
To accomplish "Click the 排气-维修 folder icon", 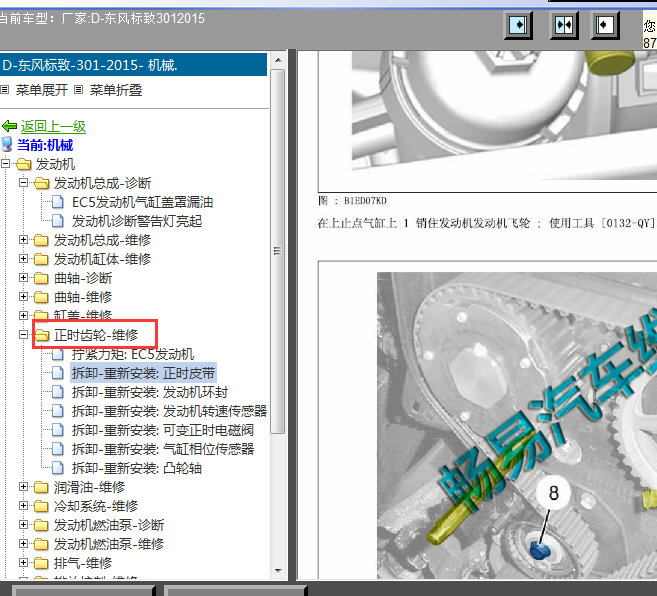I will pyautogui.click(x=41, y=563).
